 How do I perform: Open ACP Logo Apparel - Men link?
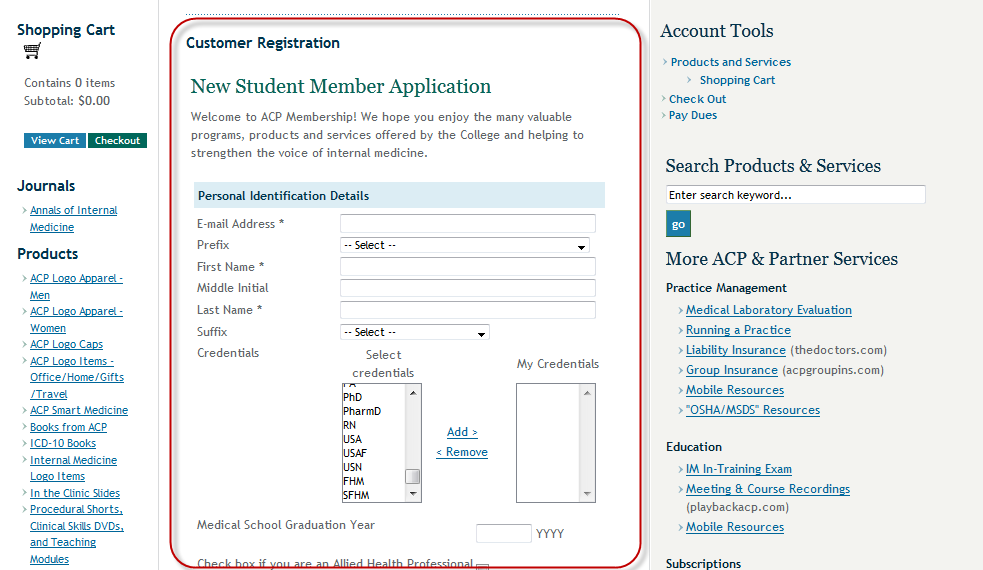(x=76, y=287)
